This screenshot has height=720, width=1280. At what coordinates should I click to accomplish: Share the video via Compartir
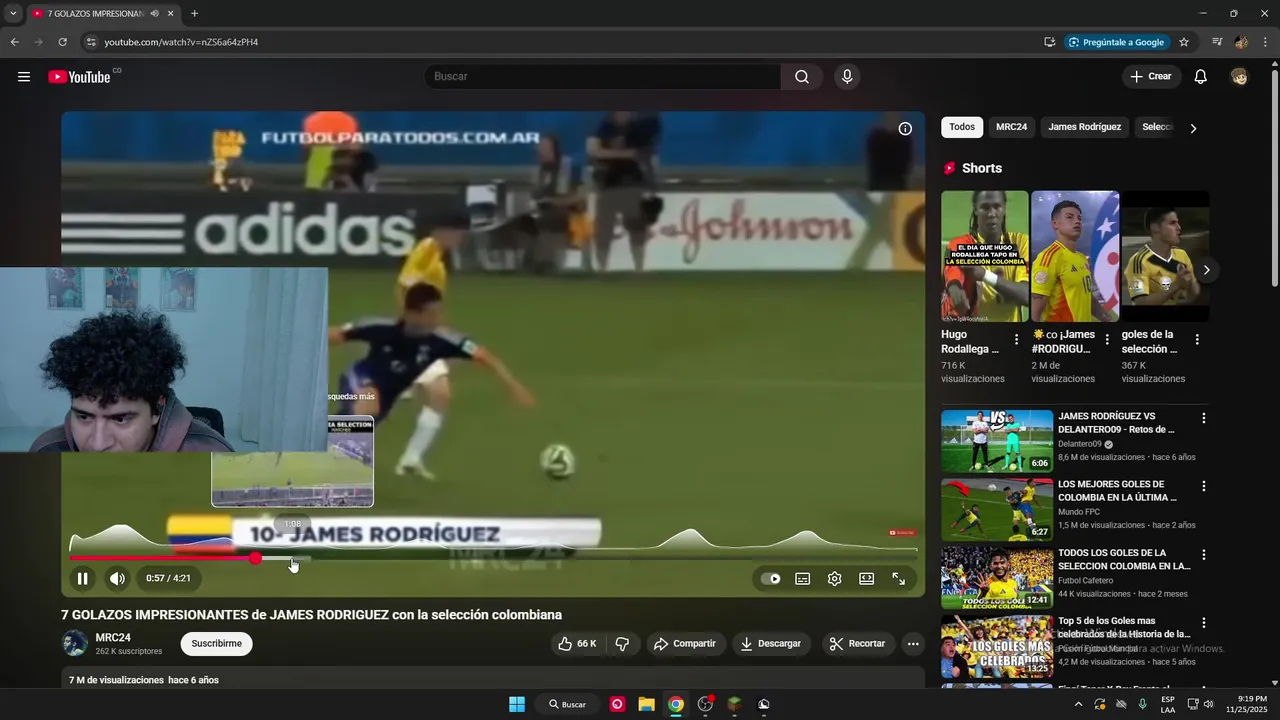[686, 644]
